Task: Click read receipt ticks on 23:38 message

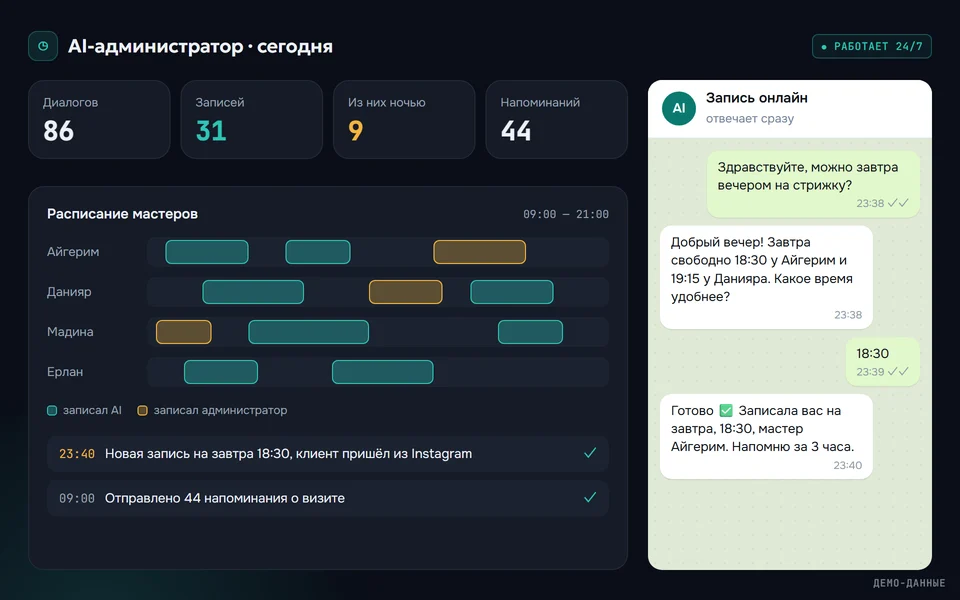Action: tap(898, 203)
